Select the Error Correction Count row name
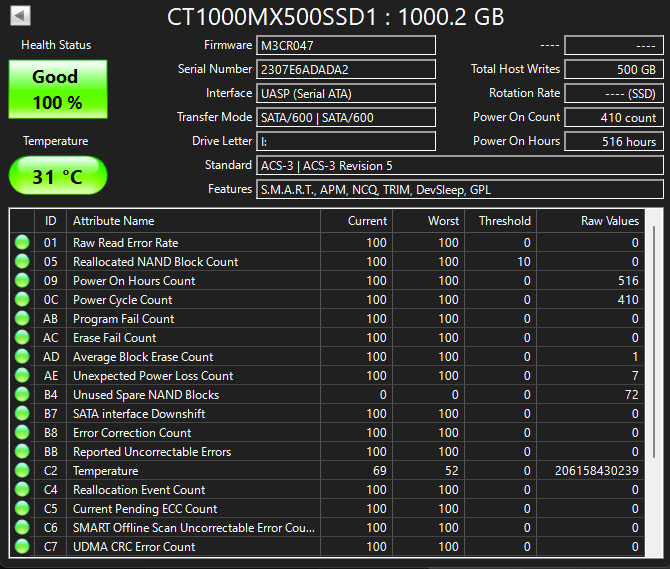670x569 pixels. 132,433
